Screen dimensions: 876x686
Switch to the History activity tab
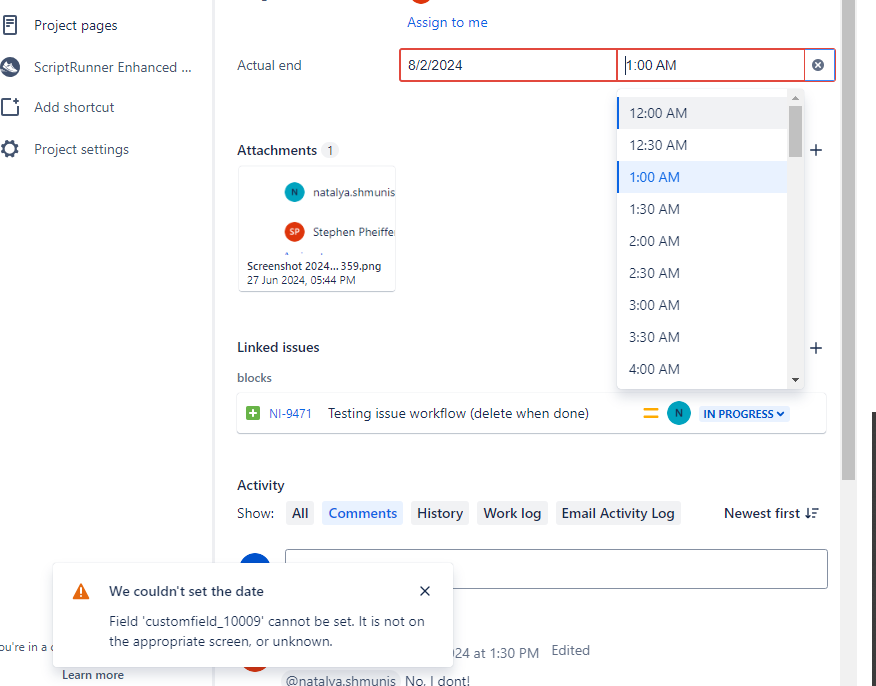point(439,512)
